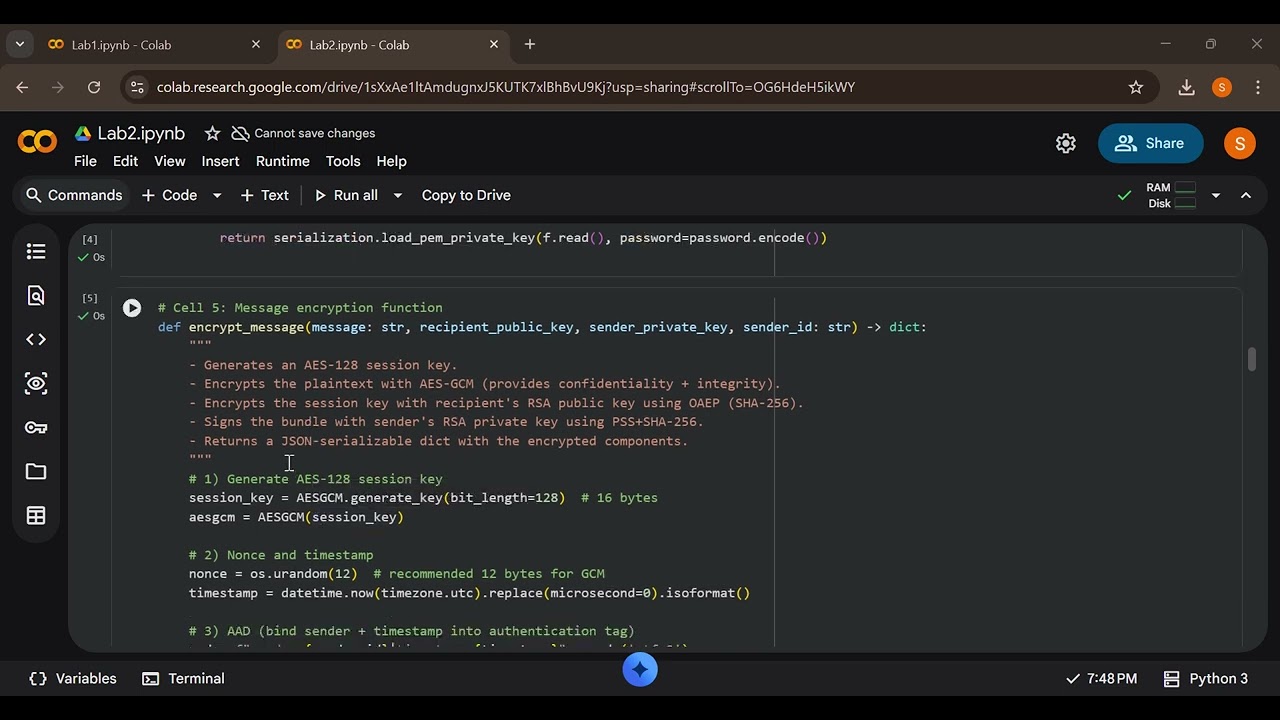1280x720 pixels.
Task: Open the View menu
Action: 169,161
